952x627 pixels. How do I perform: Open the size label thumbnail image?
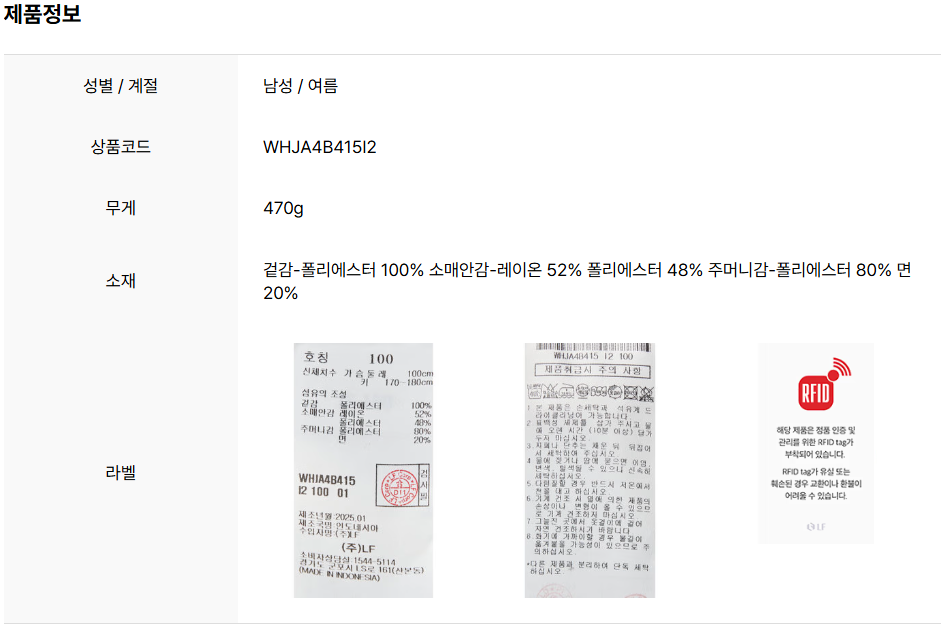(x=363, y=470)
